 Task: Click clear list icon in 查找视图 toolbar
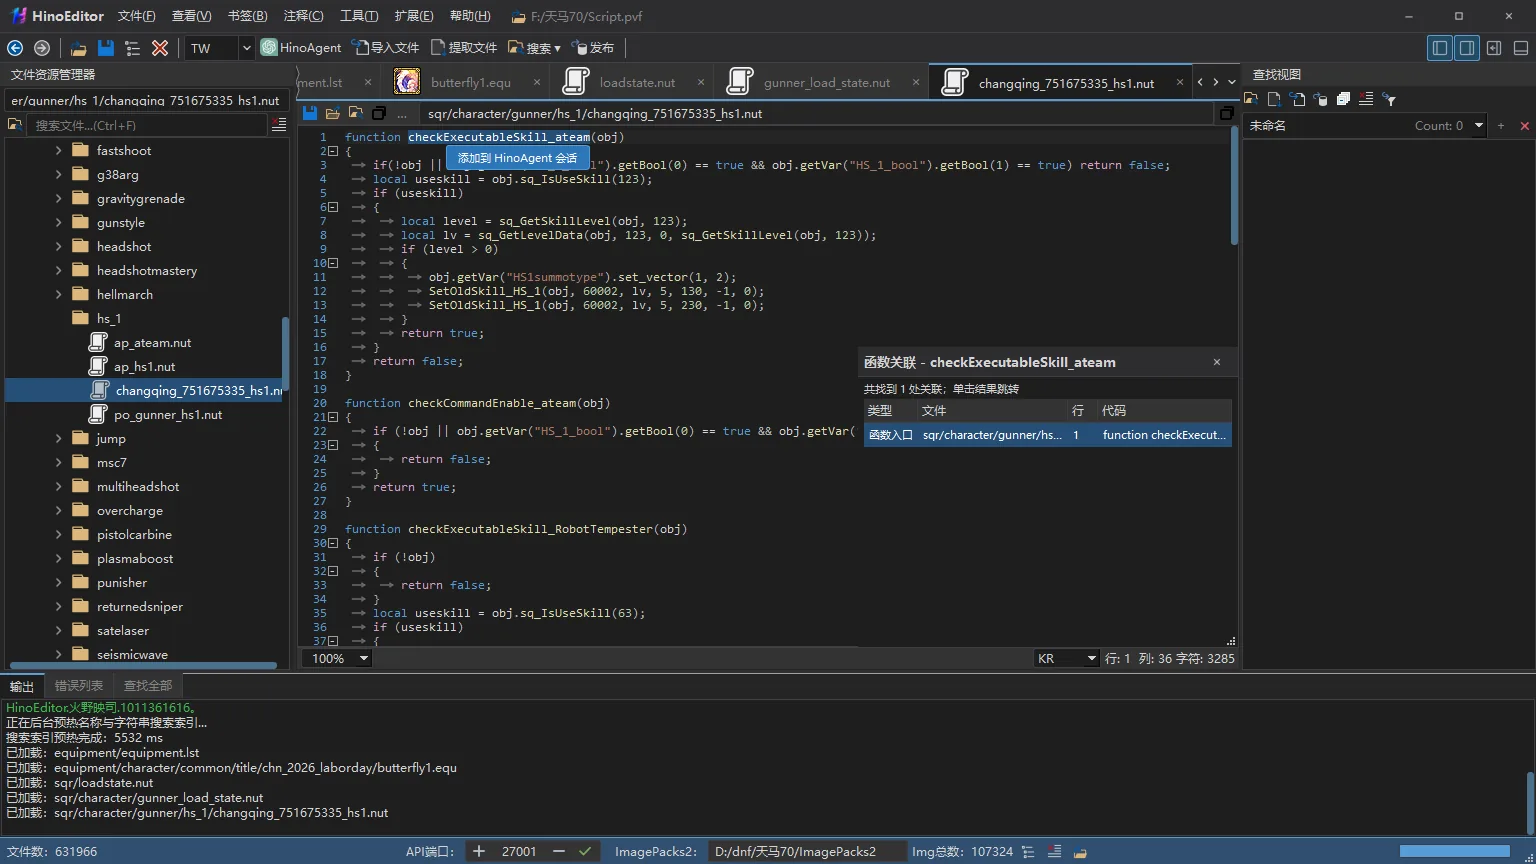(x=1366, y=99)
